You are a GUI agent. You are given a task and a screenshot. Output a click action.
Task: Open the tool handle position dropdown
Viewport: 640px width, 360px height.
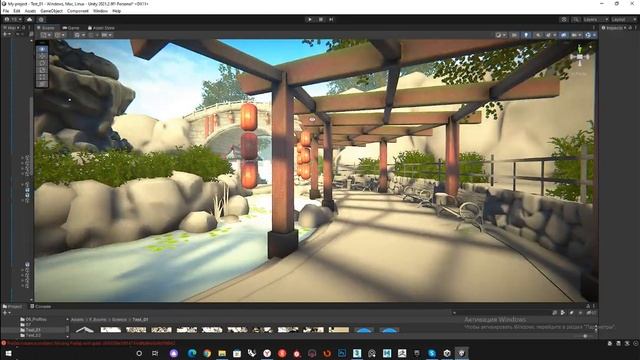click(46, 35)
